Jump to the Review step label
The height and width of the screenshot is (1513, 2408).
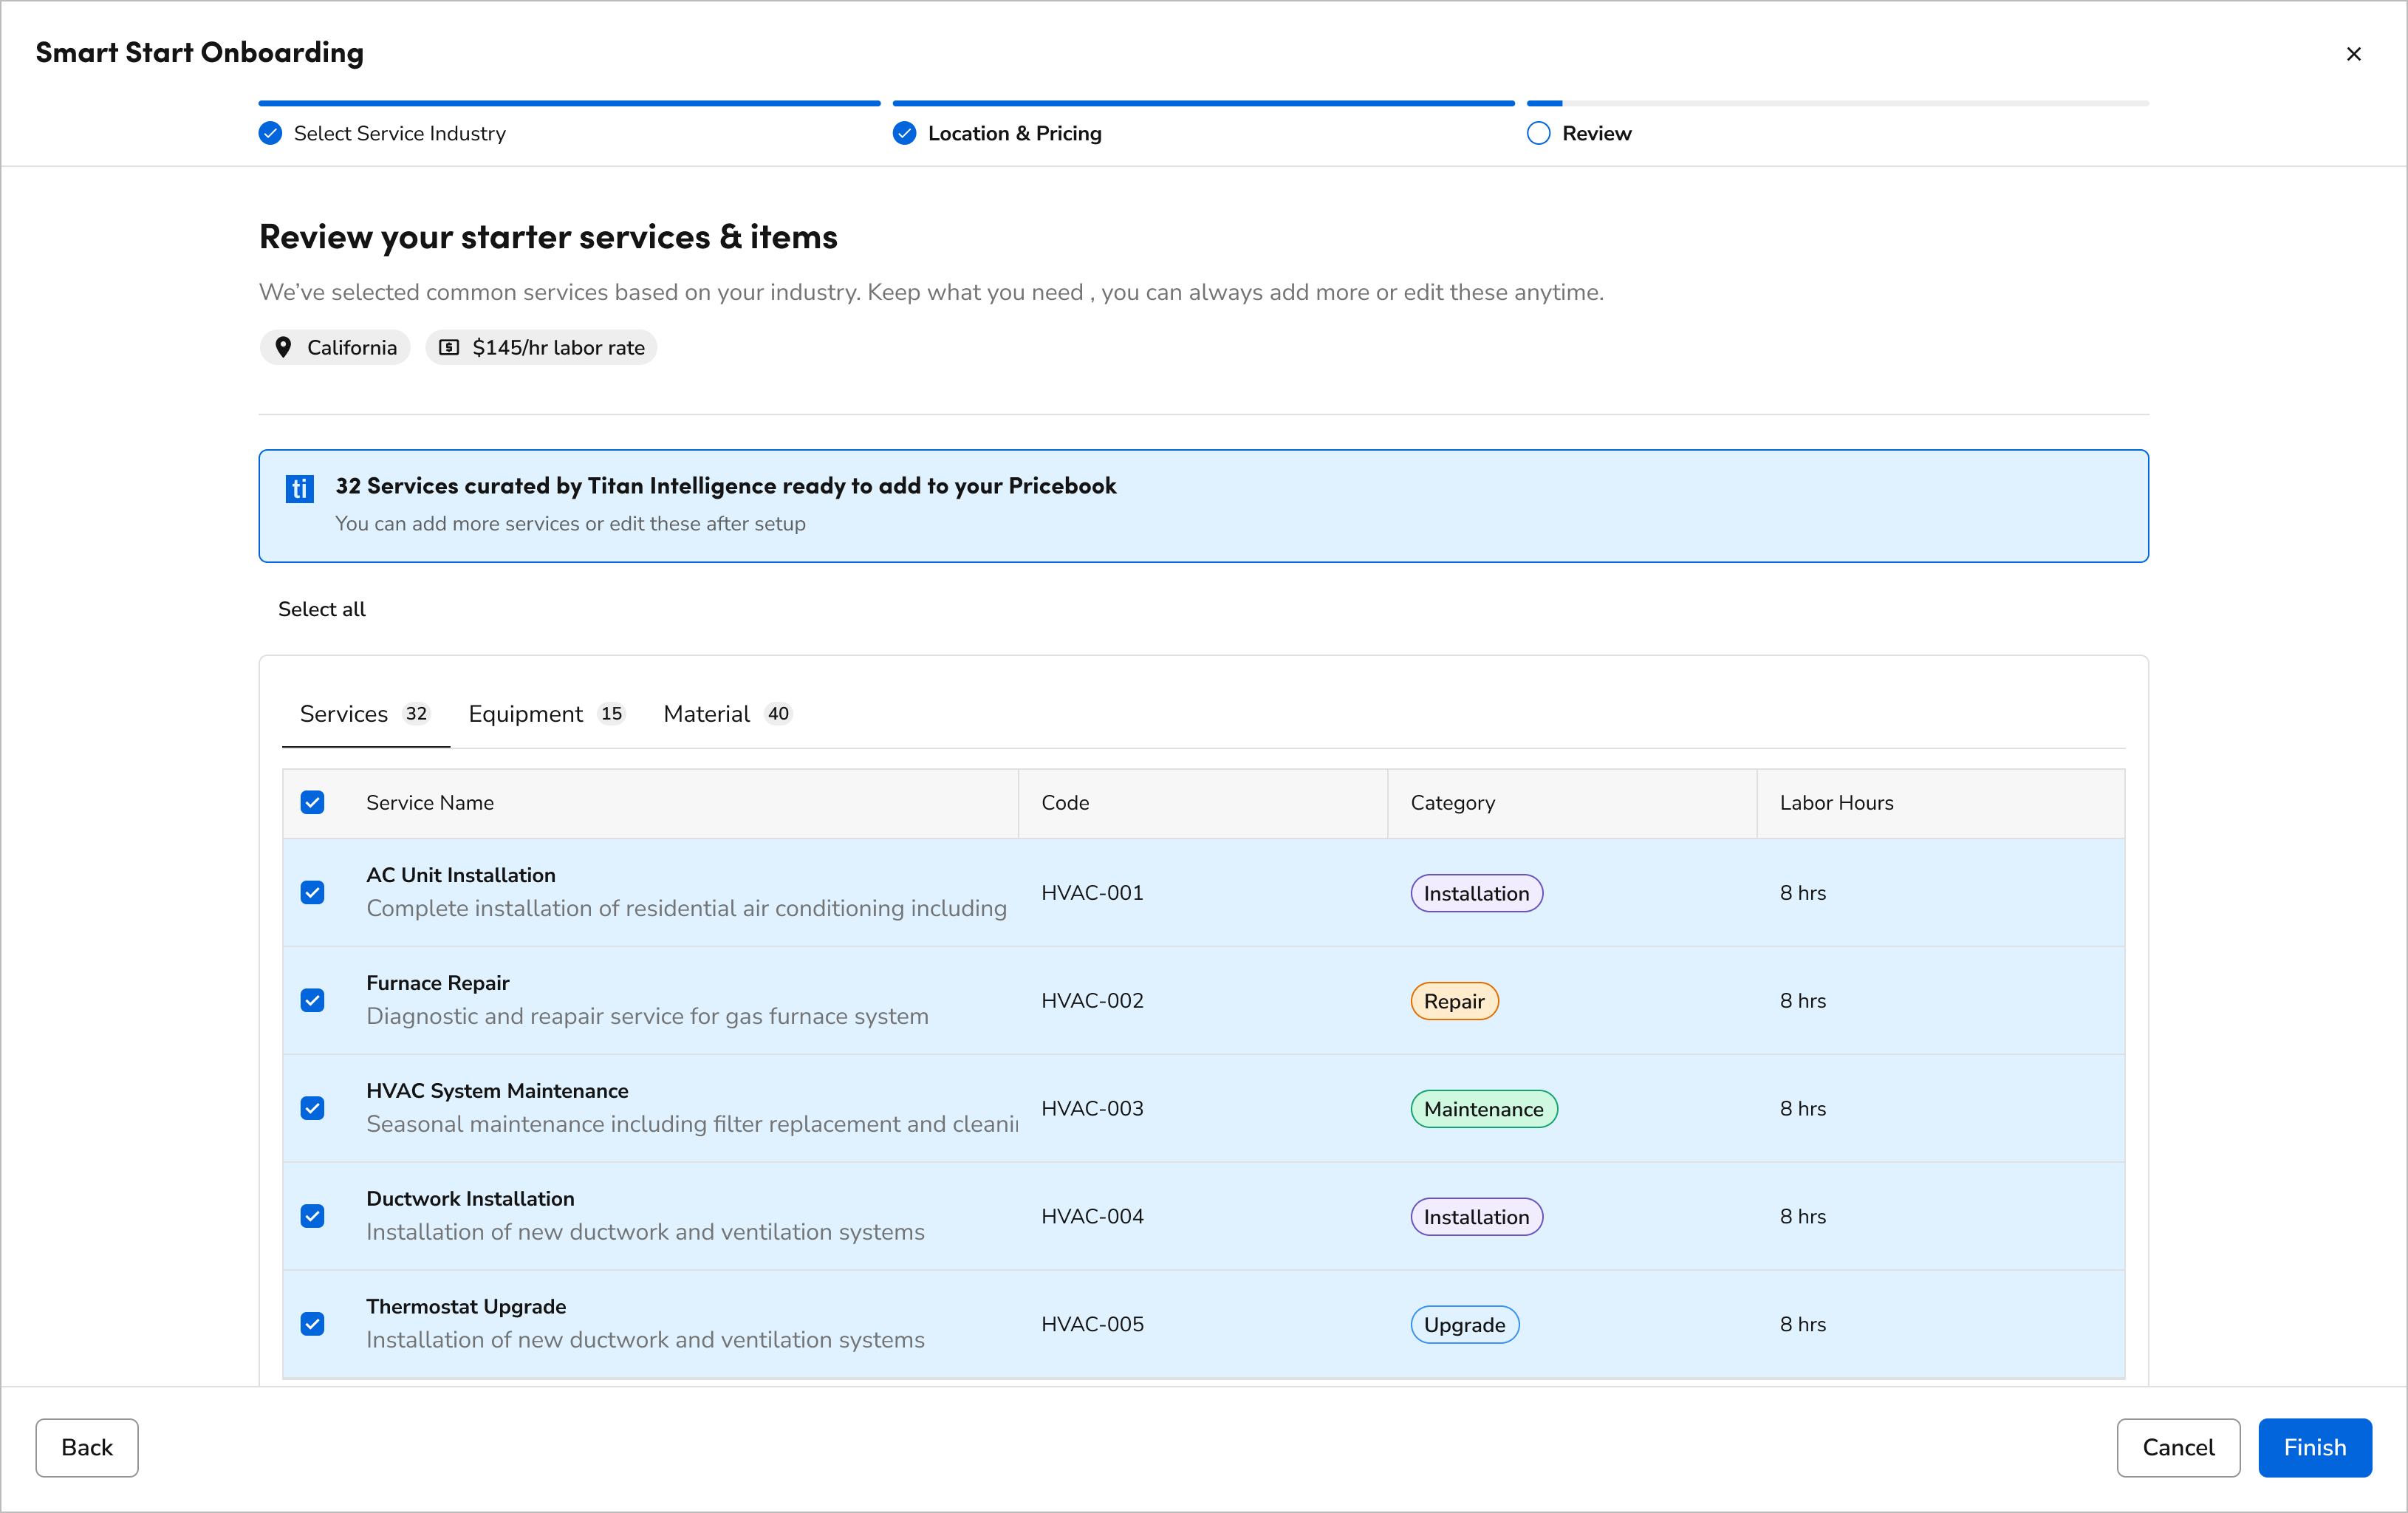tap(1596, 133)
